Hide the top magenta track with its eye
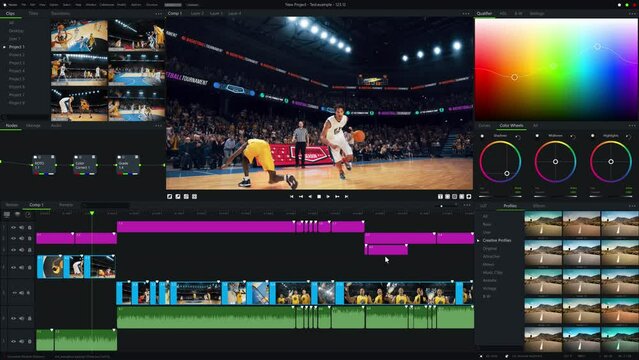 coord(13,227)
